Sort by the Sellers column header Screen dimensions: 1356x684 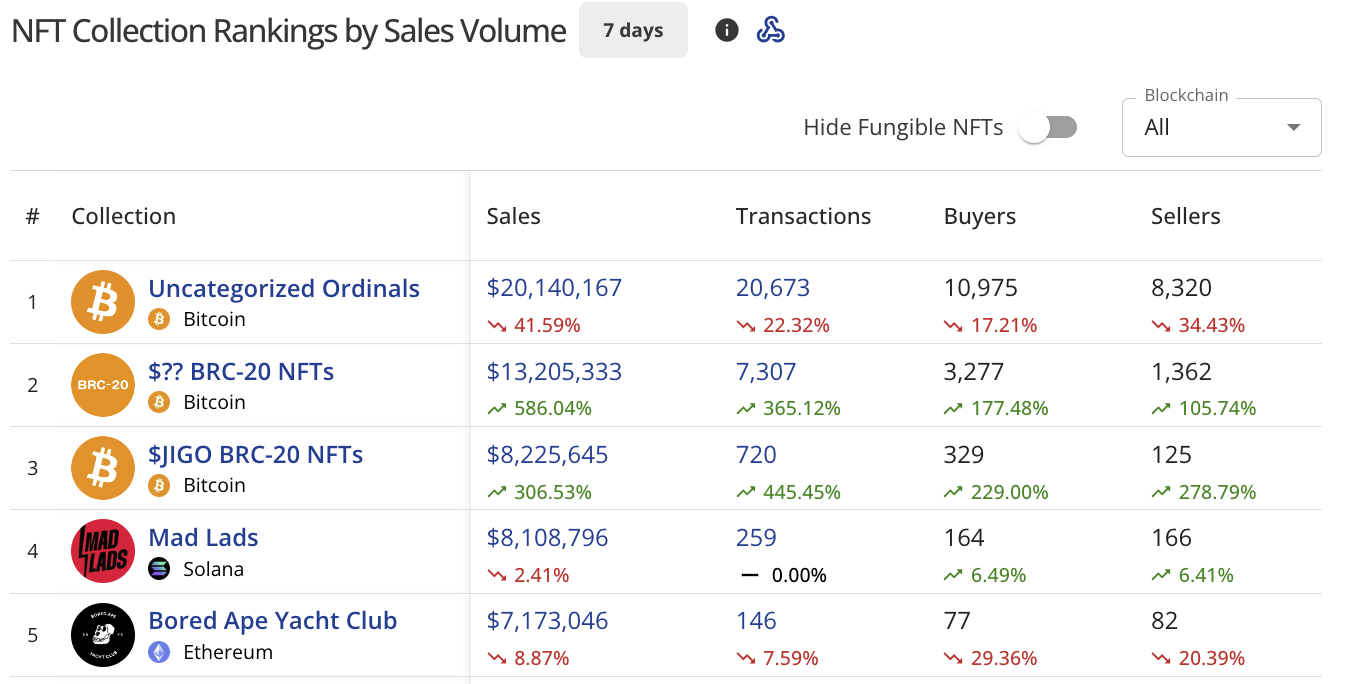(1186, 216)
